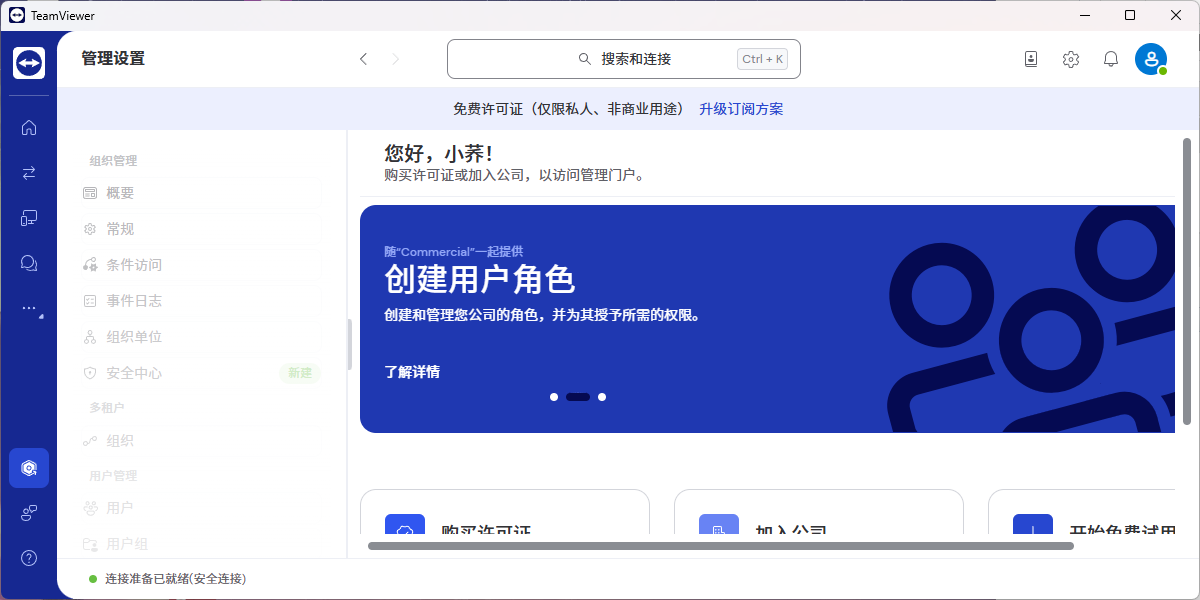This screenshot has height=600, width=1200.
Task: Open the 加入公司 card
Action: 819,512
